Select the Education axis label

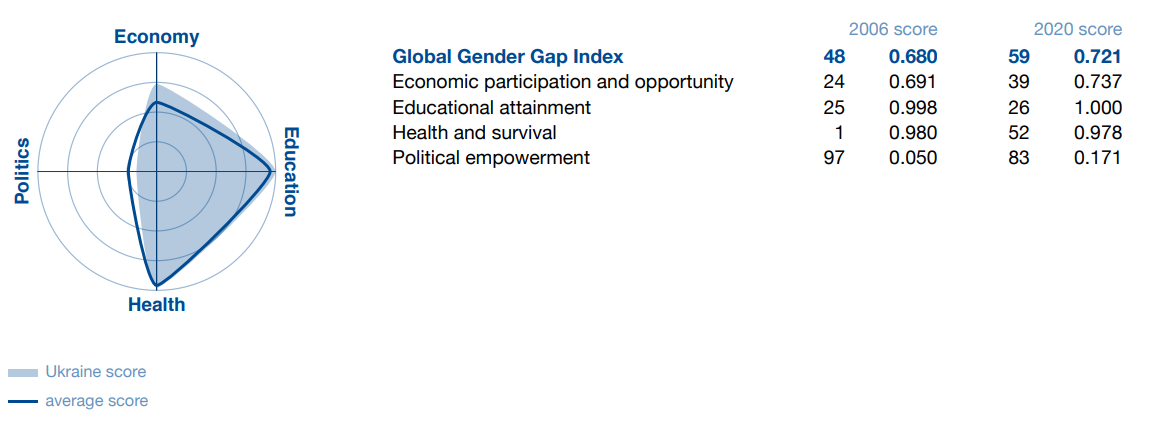pyautogui.click(x=290, y=172)
